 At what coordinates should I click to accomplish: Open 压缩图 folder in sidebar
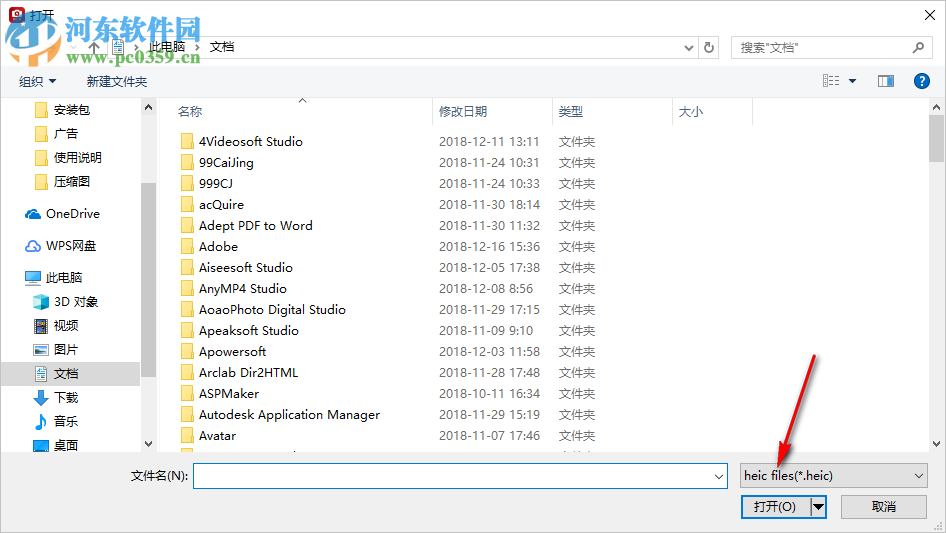[x=62, y=182]
